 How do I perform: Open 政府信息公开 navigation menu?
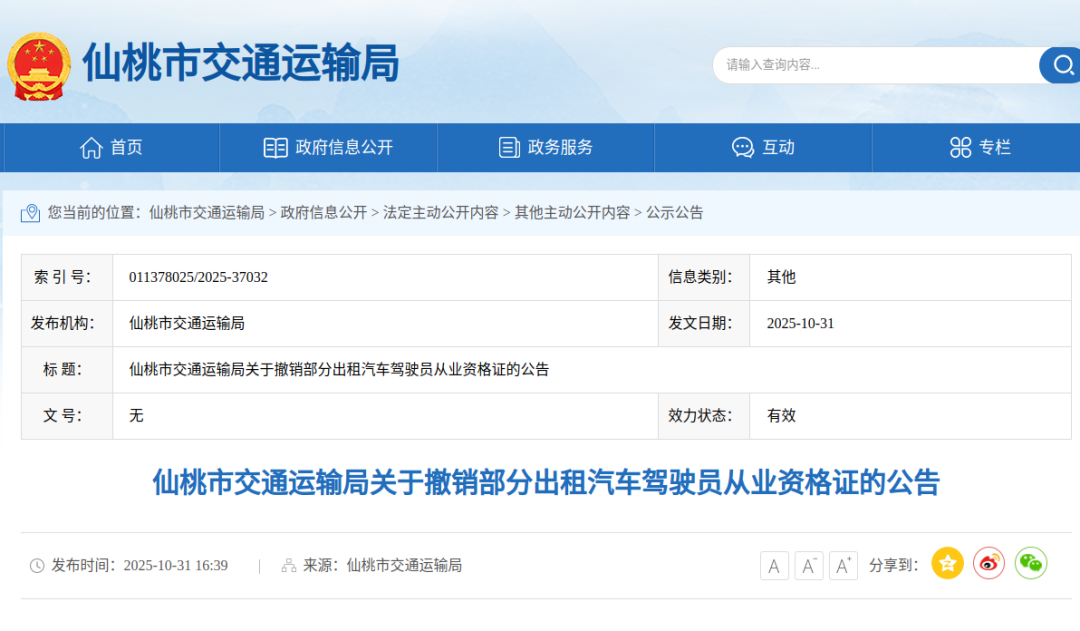328,148
